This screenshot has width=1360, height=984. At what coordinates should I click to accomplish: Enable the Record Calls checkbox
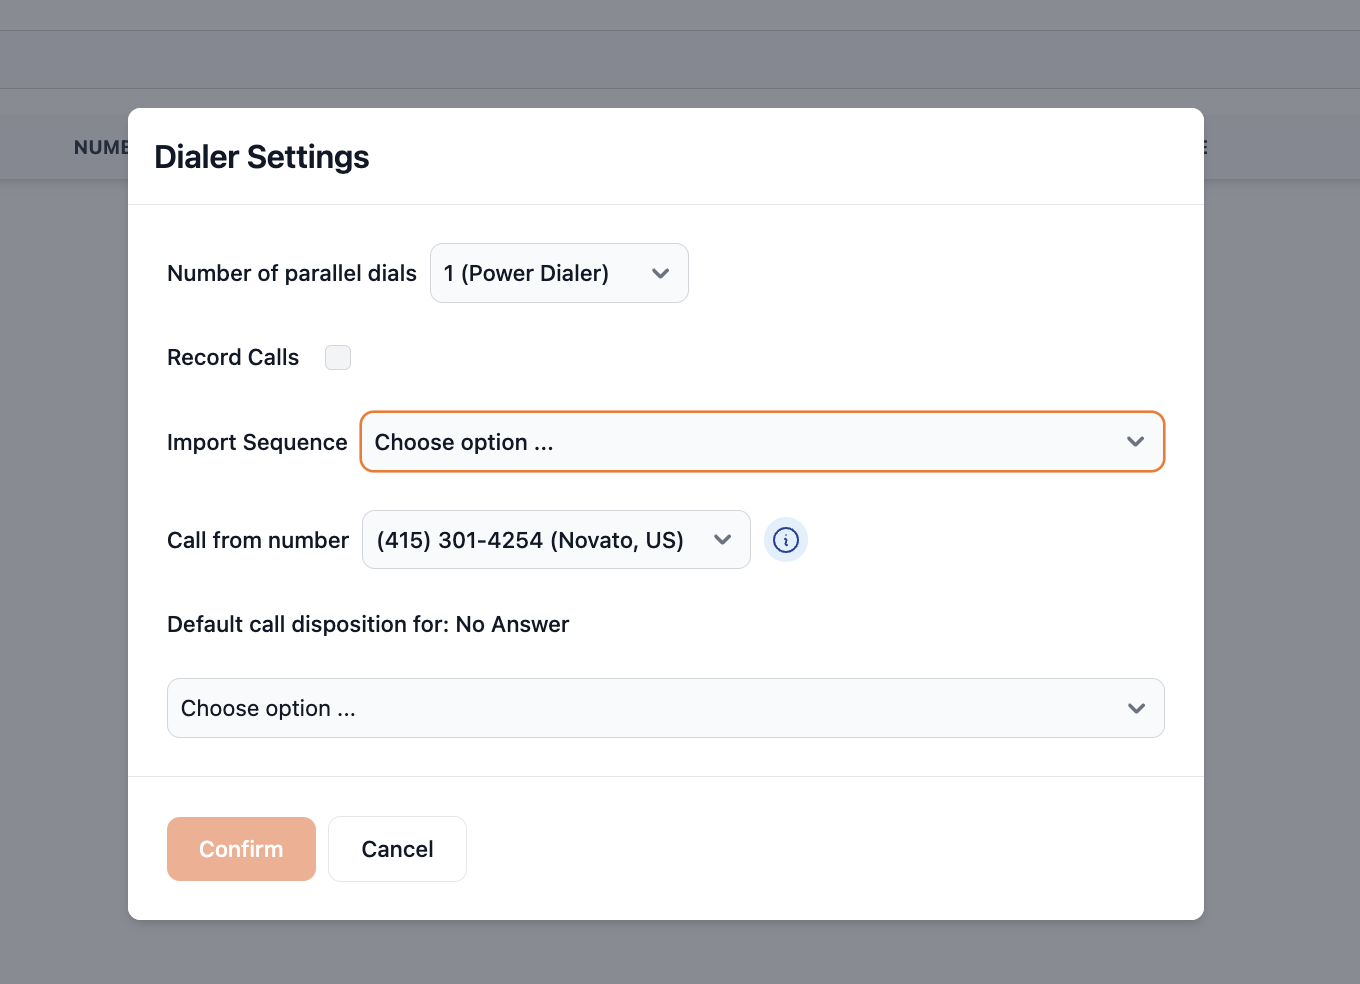338,357
